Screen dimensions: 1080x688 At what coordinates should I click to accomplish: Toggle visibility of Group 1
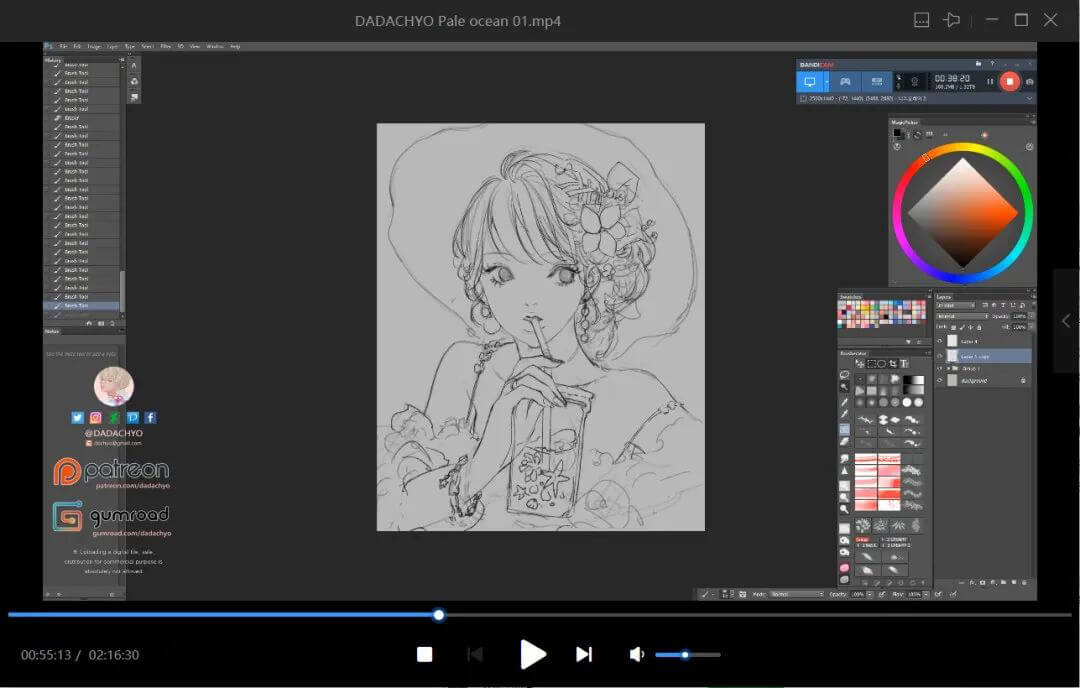[x=940, y=368]
